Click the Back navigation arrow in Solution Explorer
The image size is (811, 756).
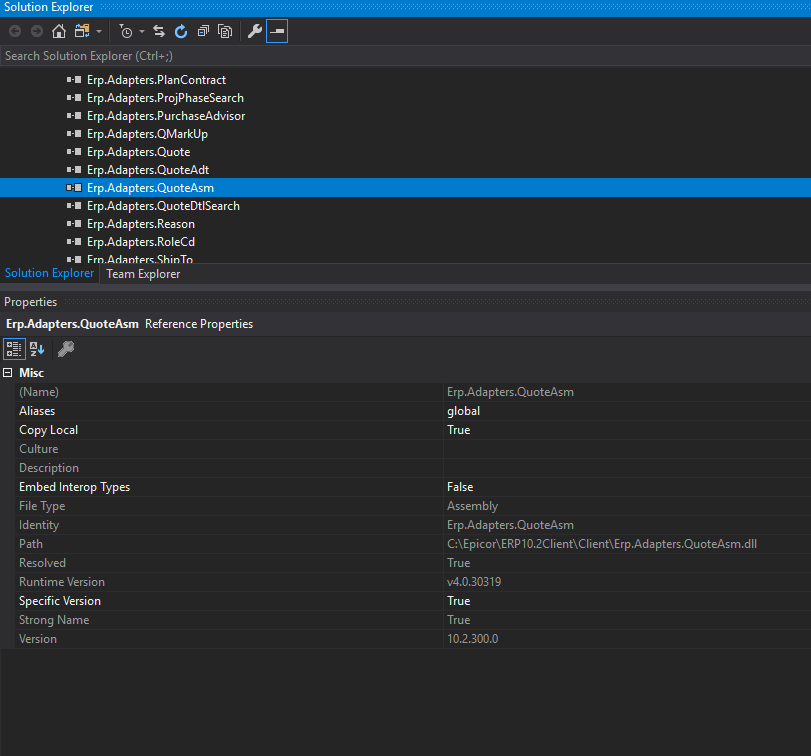[x=15, y=32]
